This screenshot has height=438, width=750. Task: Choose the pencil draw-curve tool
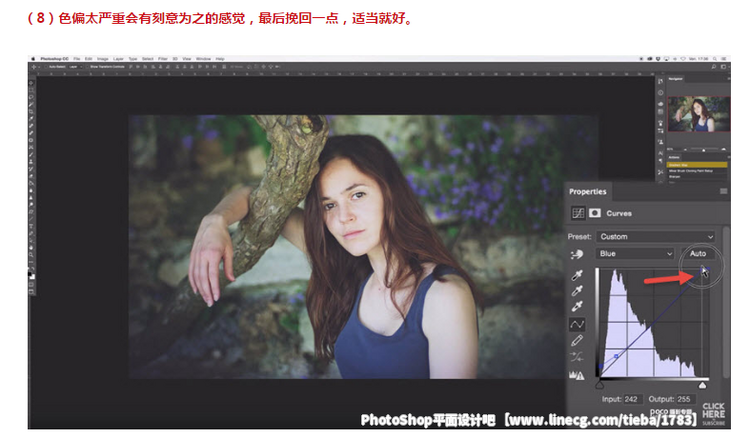(x=577, y=340)
